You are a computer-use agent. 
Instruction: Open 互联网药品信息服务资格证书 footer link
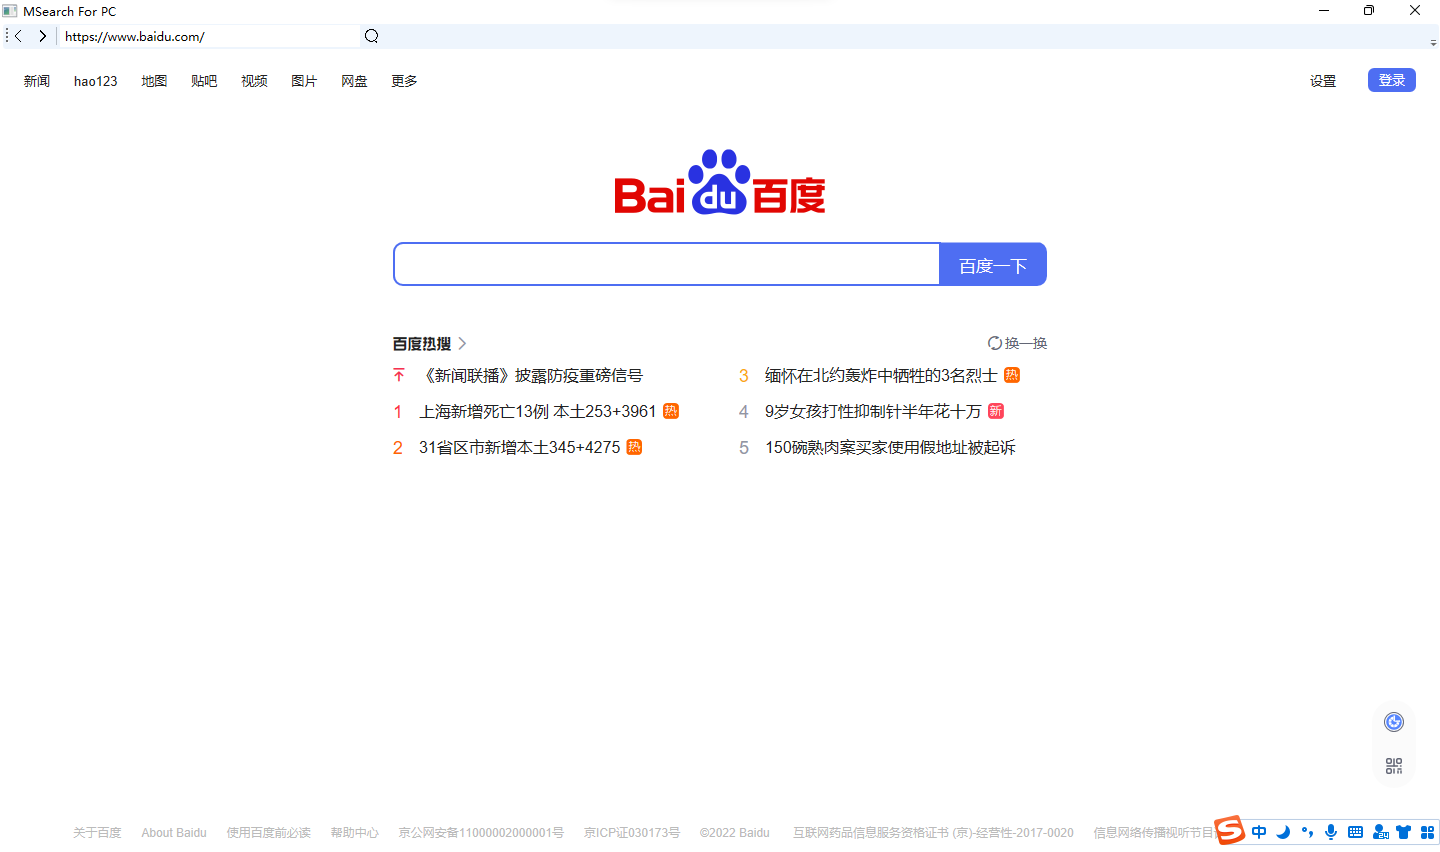[x=934, y=832]
